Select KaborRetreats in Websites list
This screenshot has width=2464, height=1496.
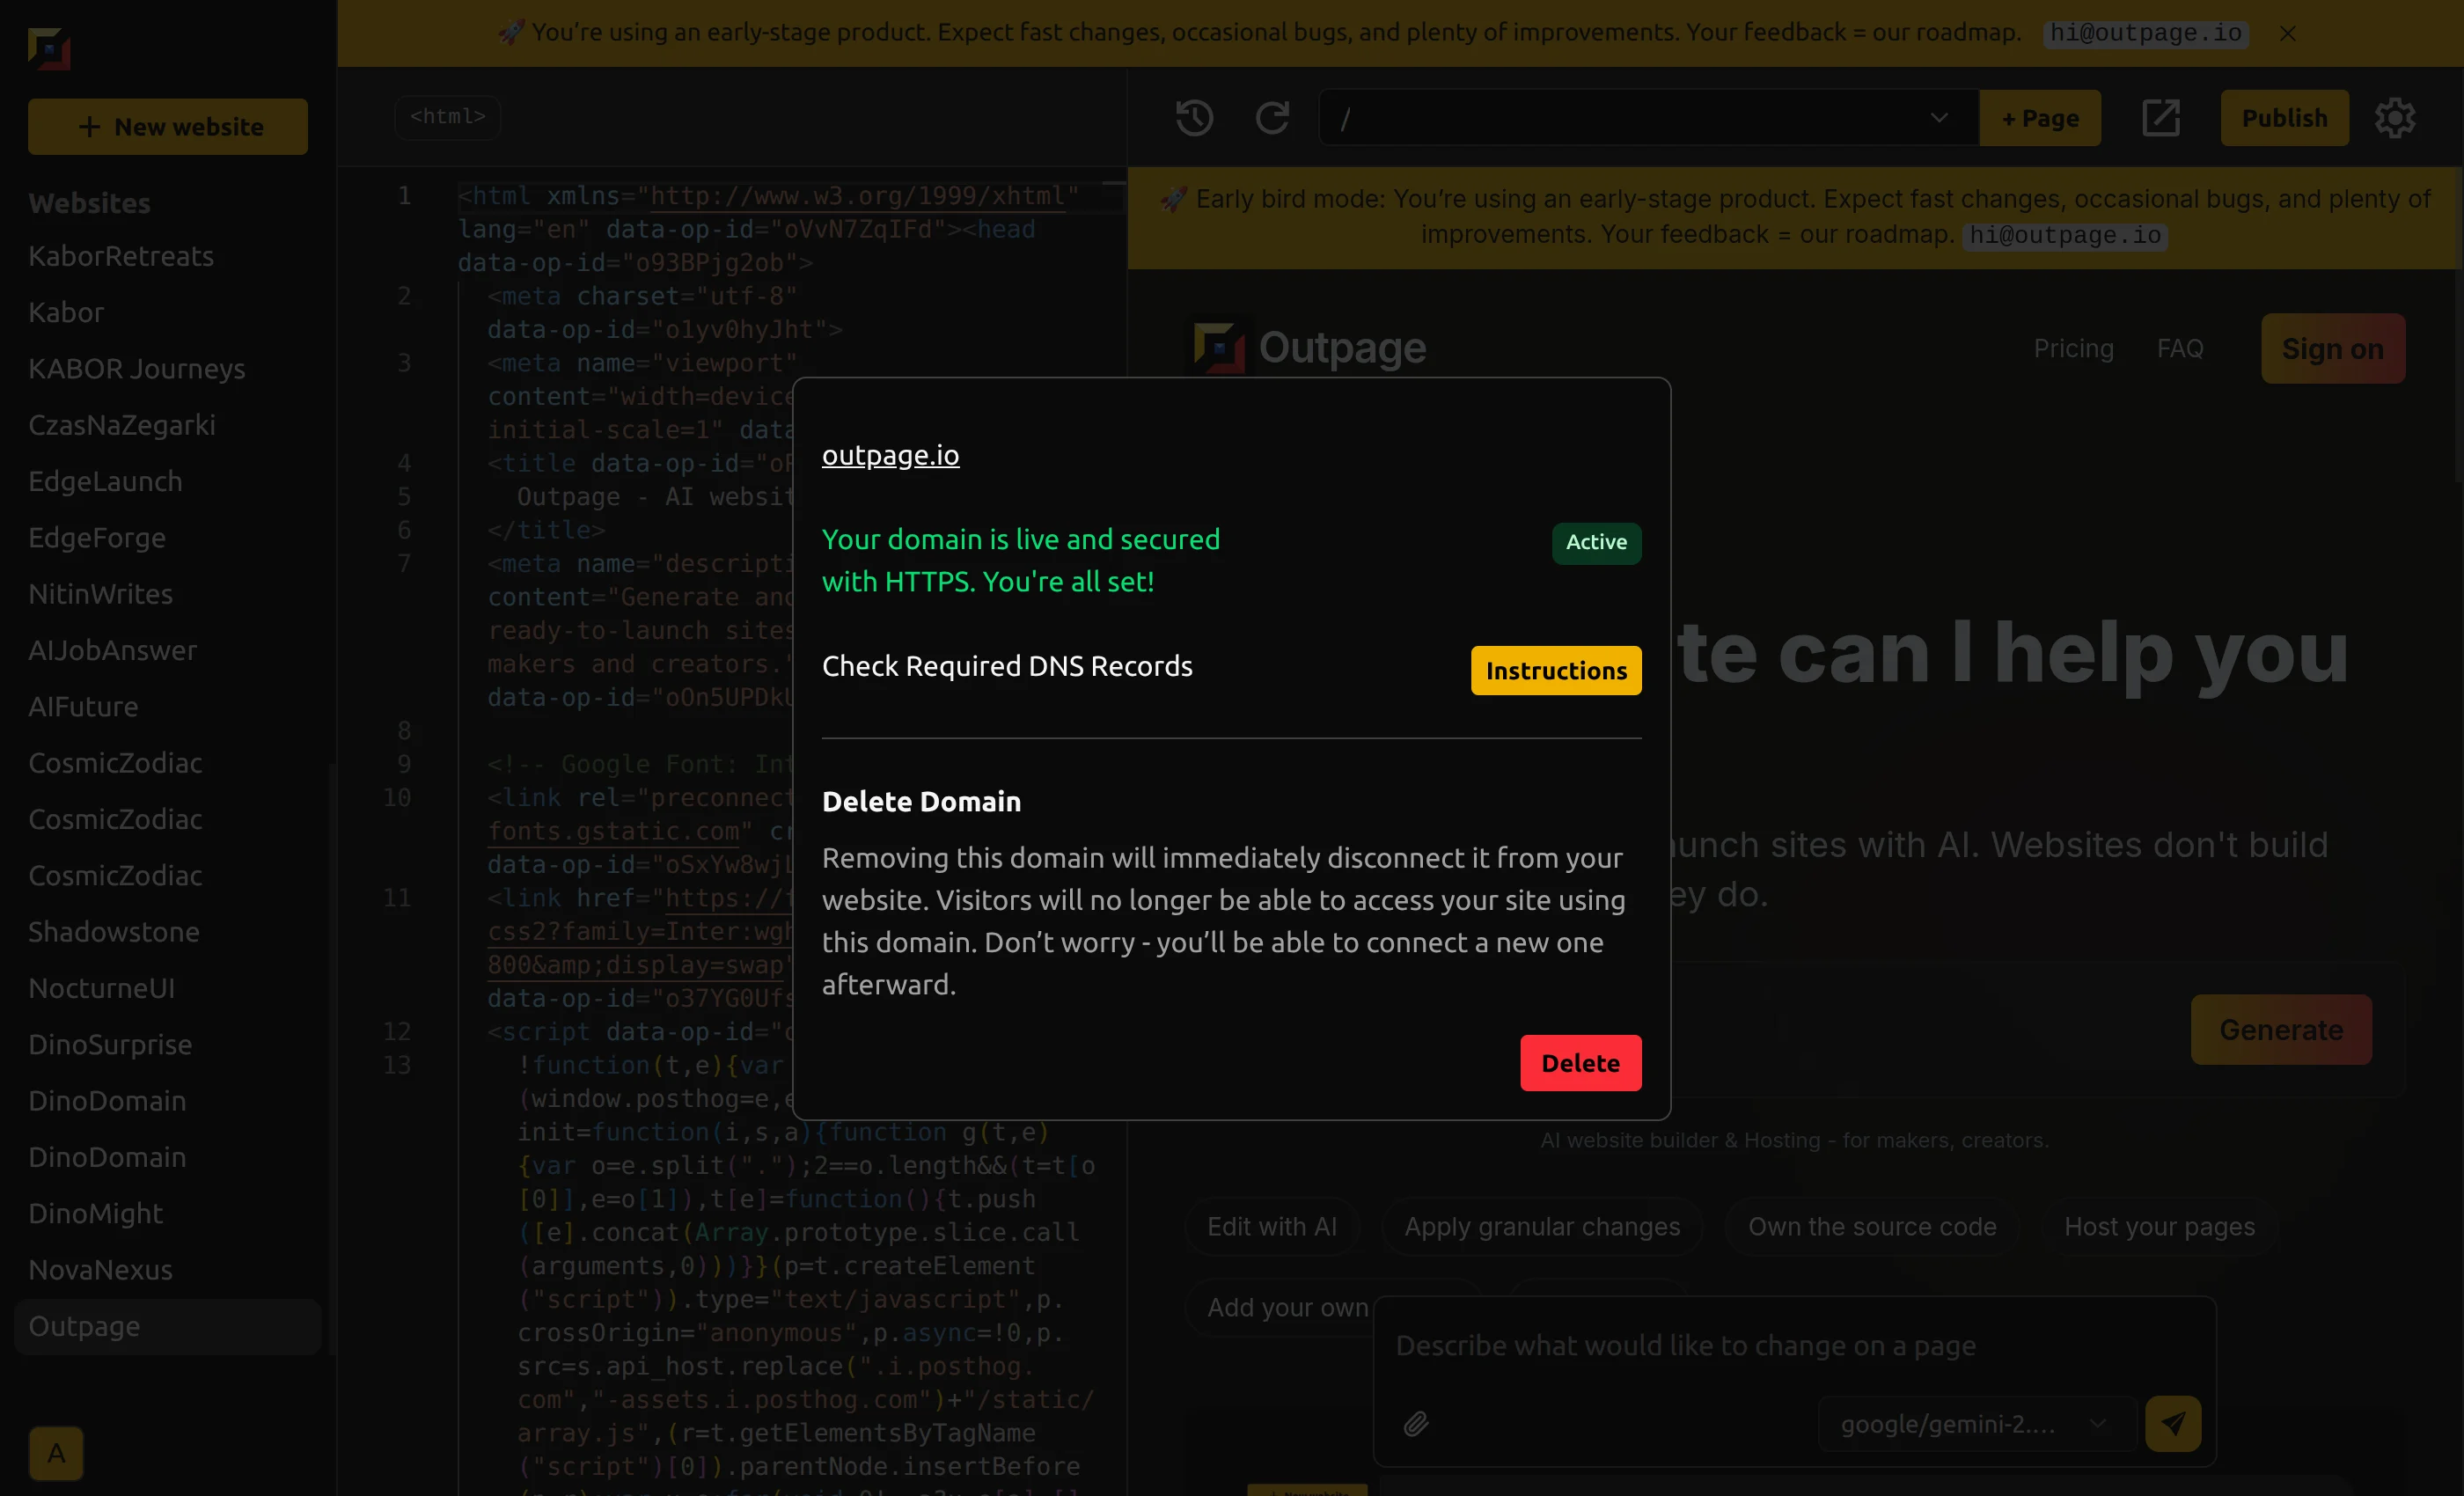[x=121, y=256]
